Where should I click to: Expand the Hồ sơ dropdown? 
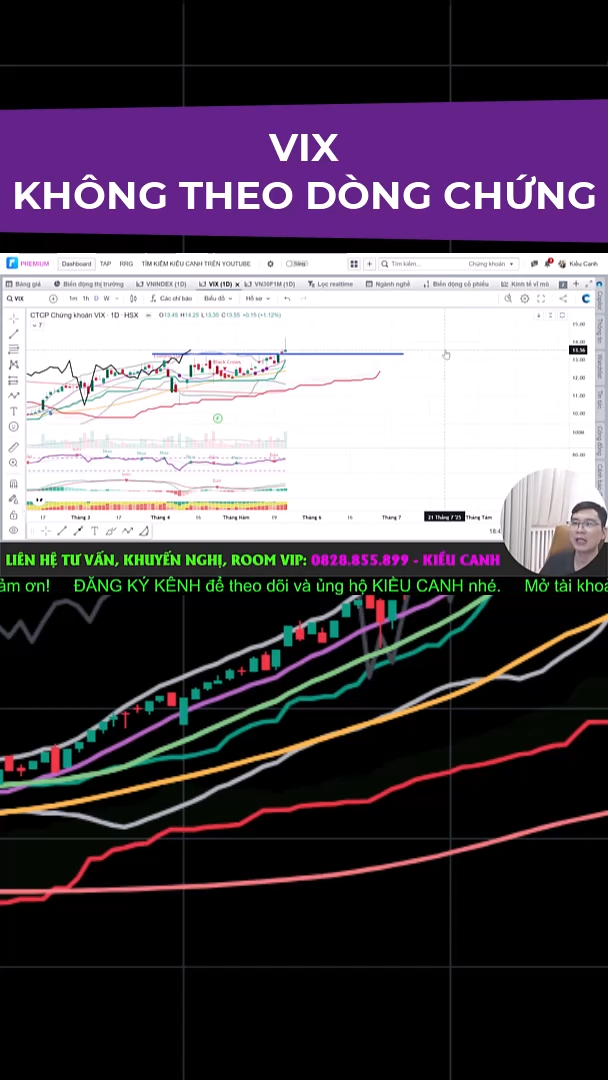coord(258,299)
